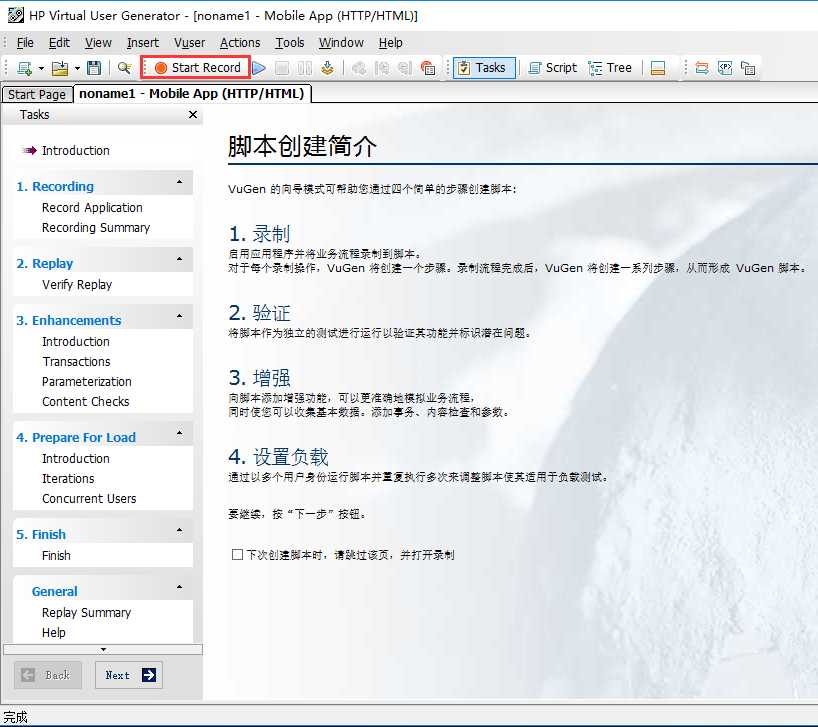Screen dimensions: 818x727
Task: Click the Start Record button
Action: click(196, 67)
